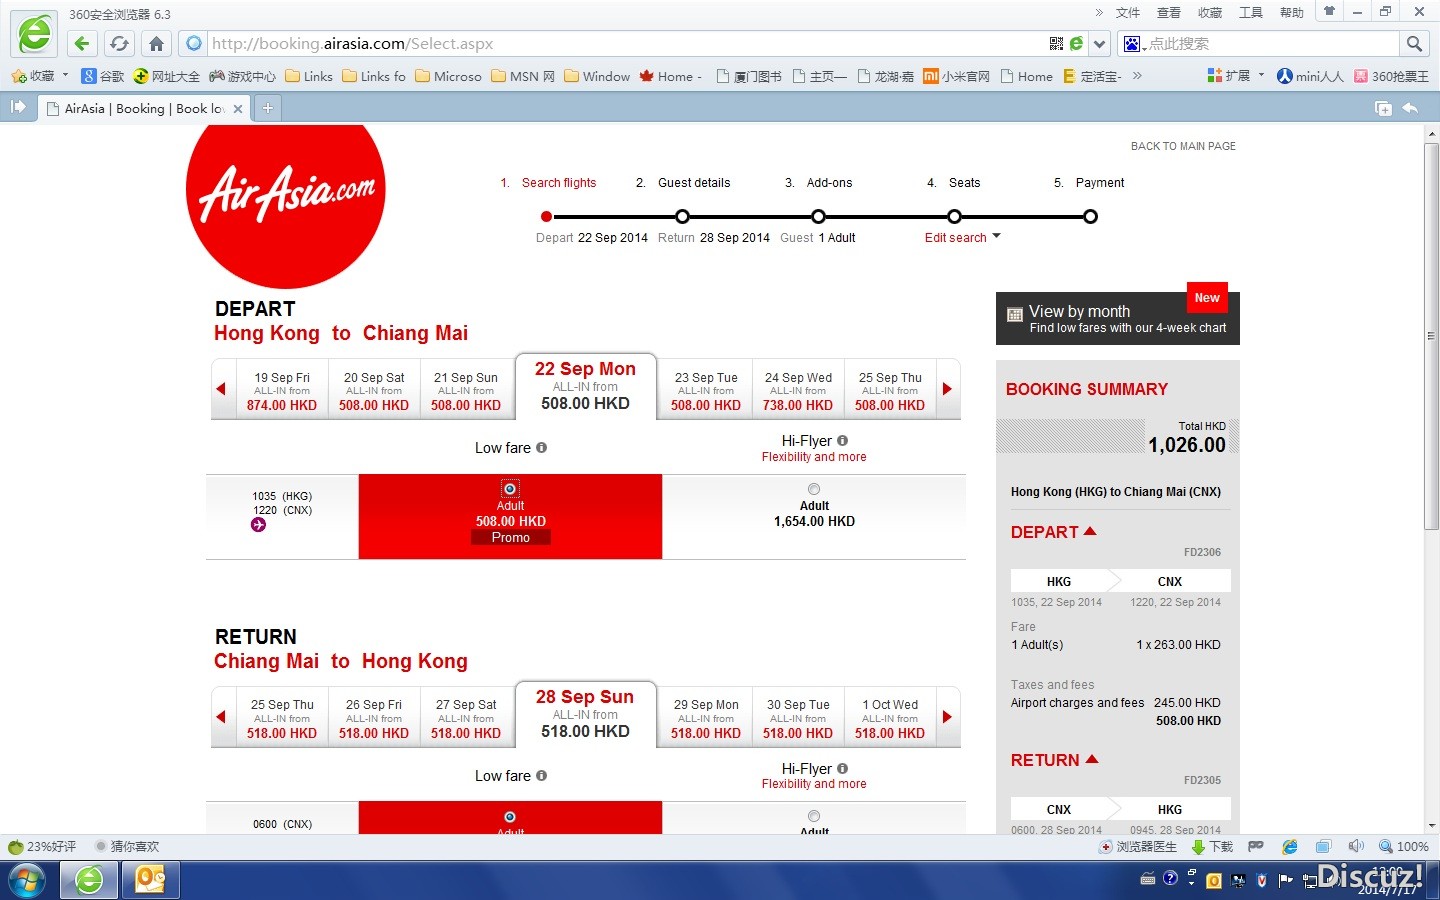Click the Payment progress step circle
The image size is (1440, 900).
pos(1090,216)
